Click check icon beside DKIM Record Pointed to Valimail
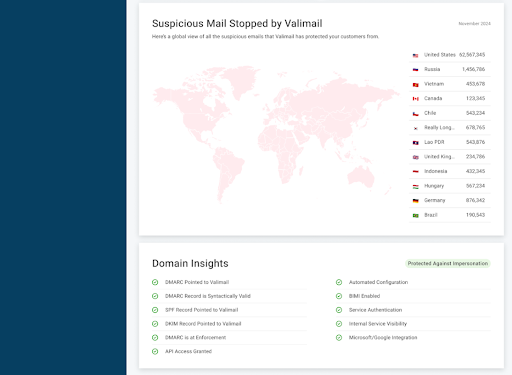This screenshot has width=512, height=375. pos(155,324)
